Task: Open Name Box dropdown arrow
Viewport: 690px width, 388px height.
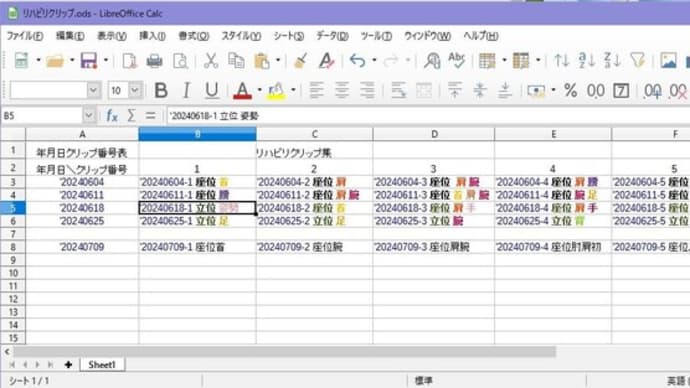Action: tap(88, 116)
